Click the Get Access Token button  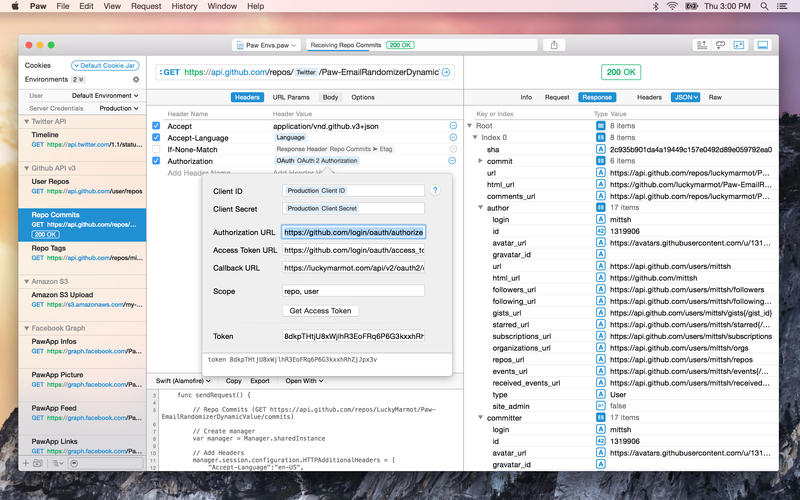320,311
